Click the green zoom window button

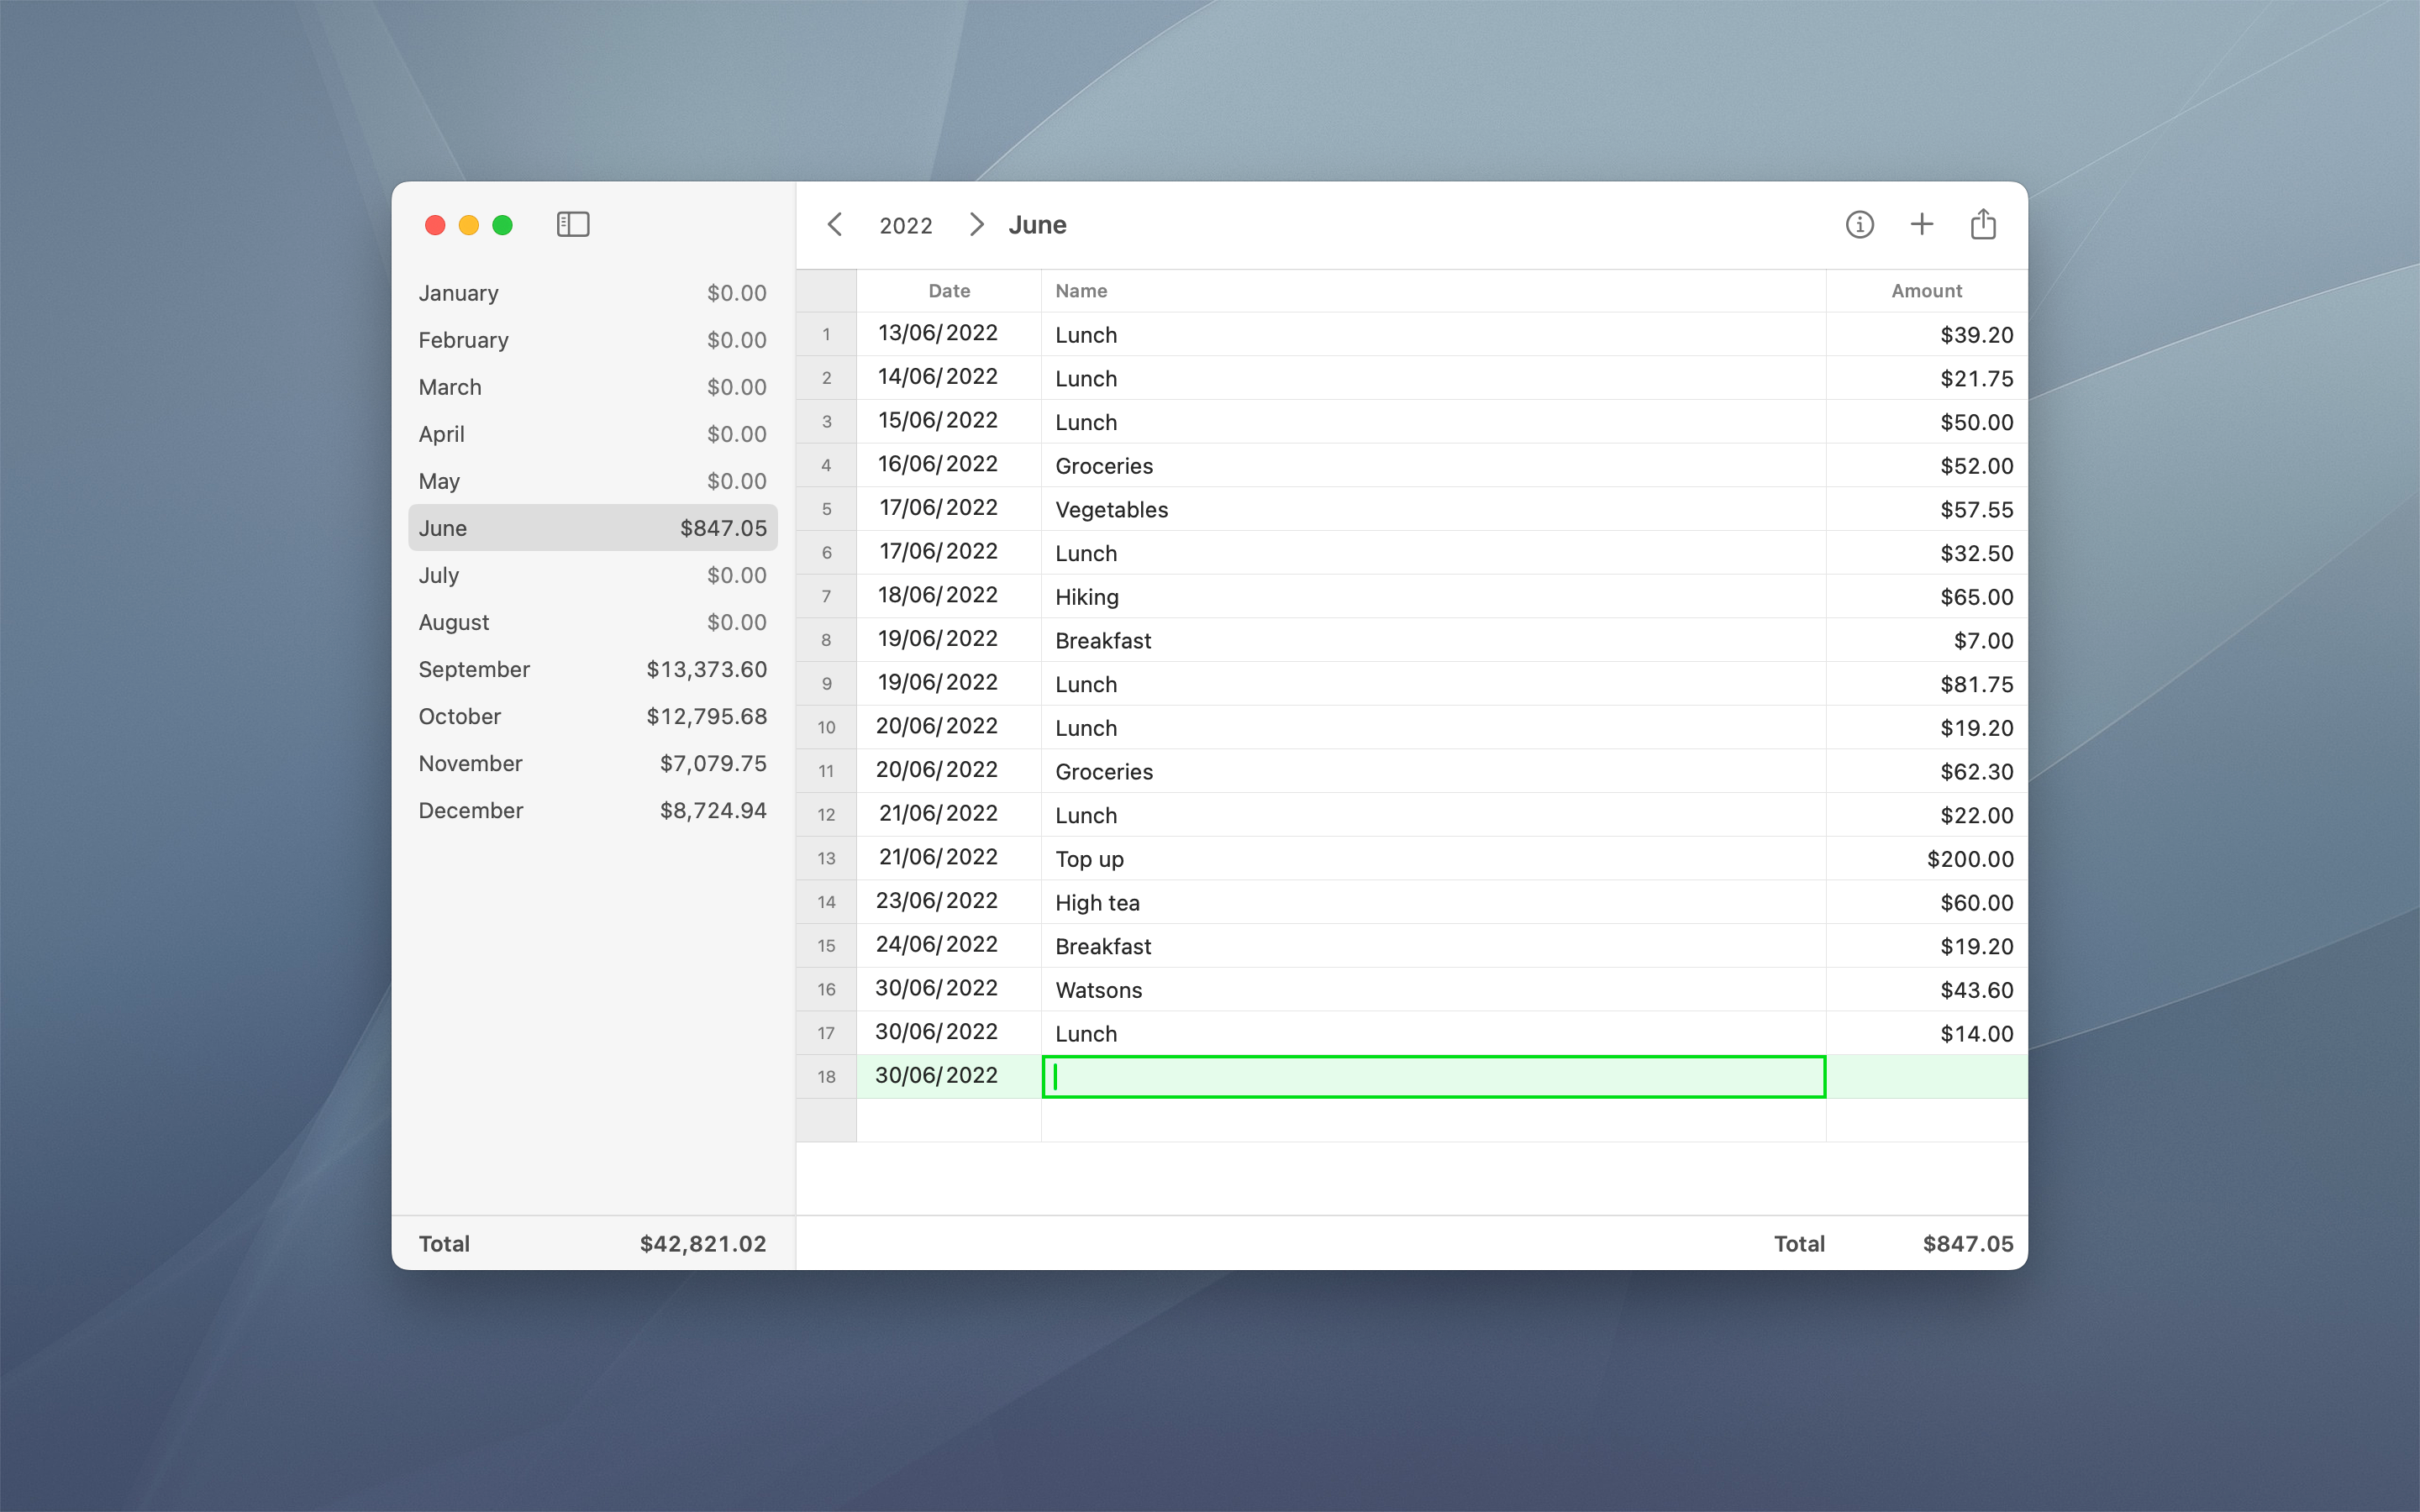tap(503, 225)
